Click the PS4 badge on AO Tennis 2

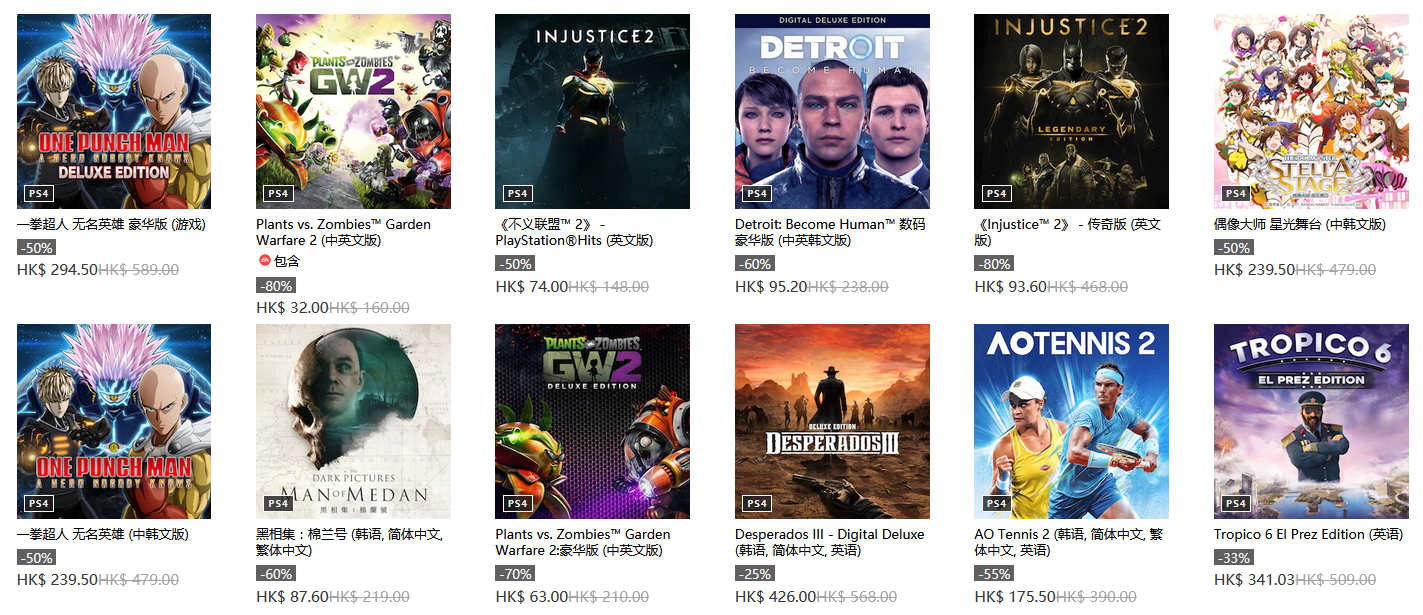pyautogui.click(x=996, y=503)
